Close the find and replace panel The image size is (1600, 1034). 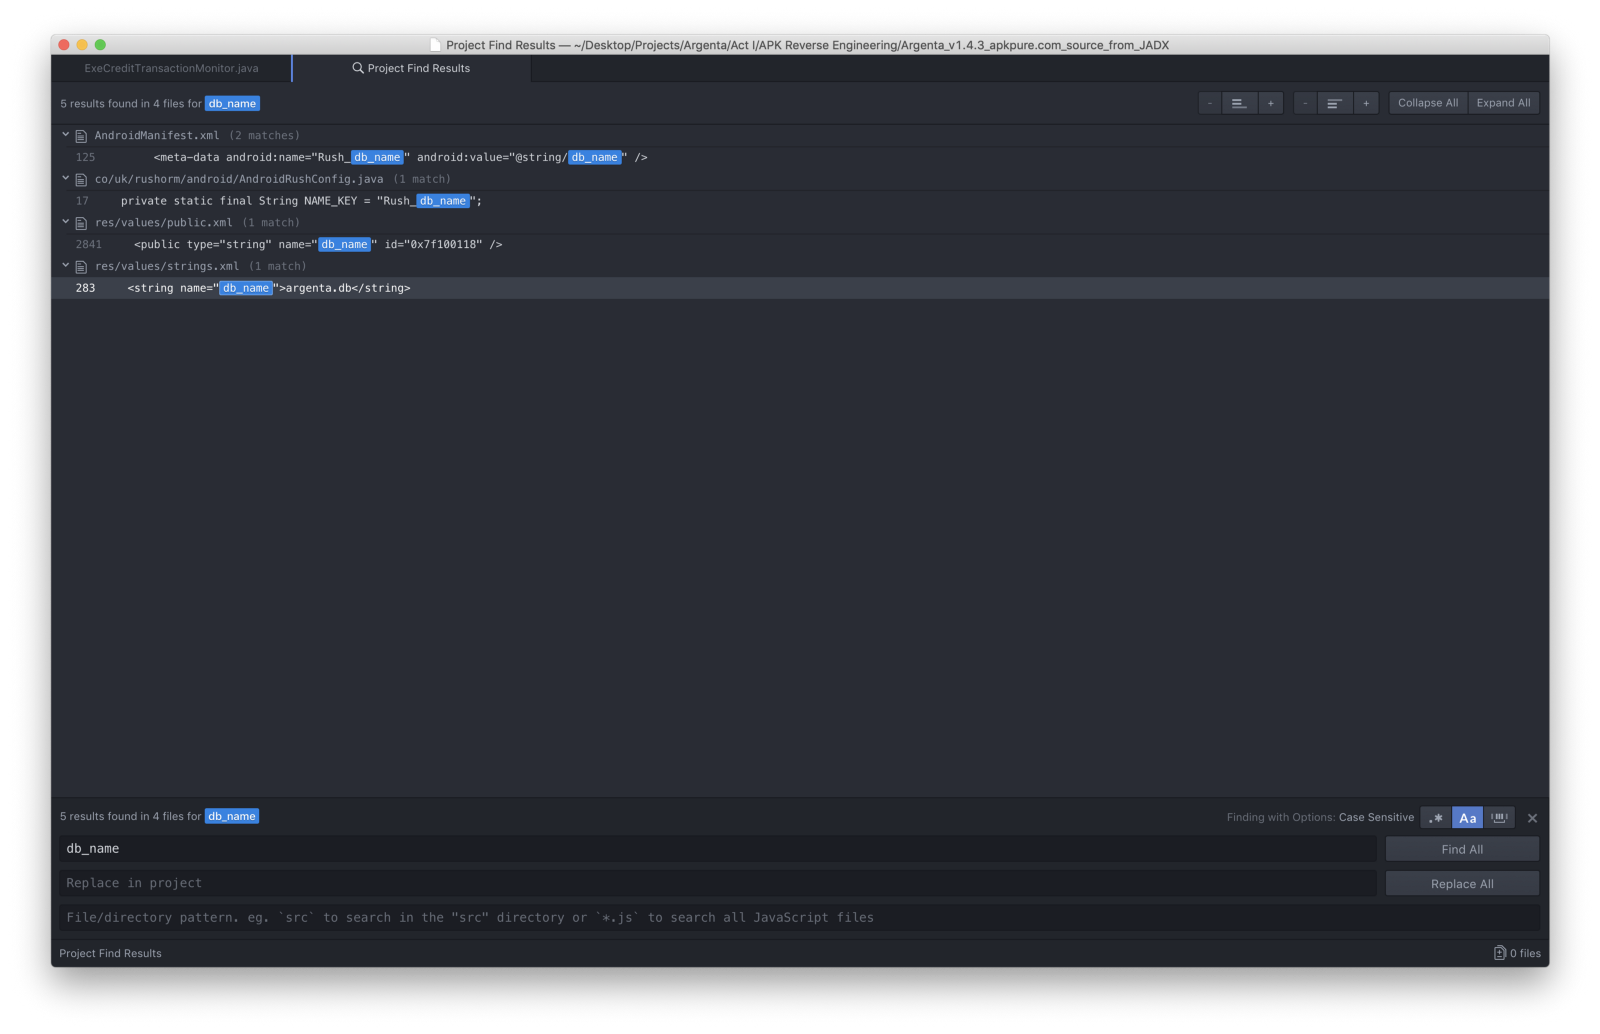[1532, 818]
